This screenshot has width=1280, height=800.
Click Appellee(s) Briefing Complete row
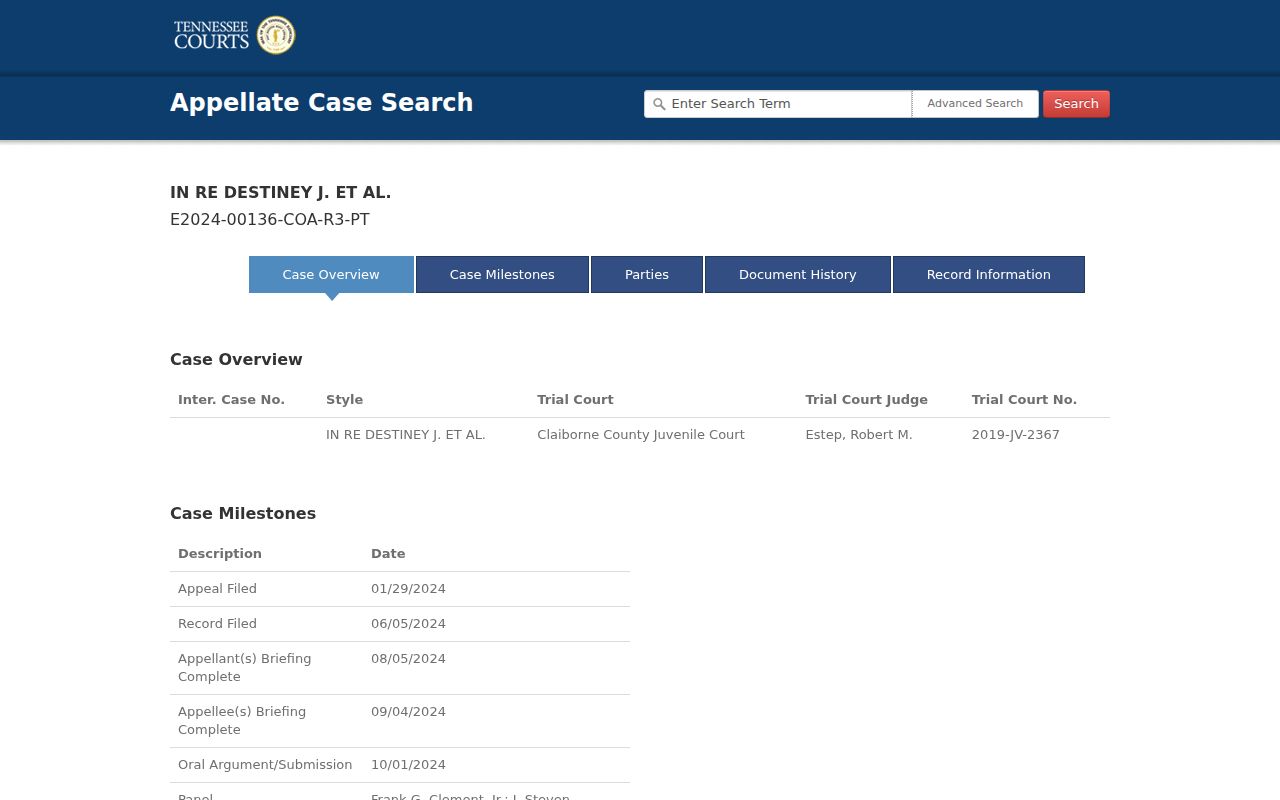pos(400,721)
